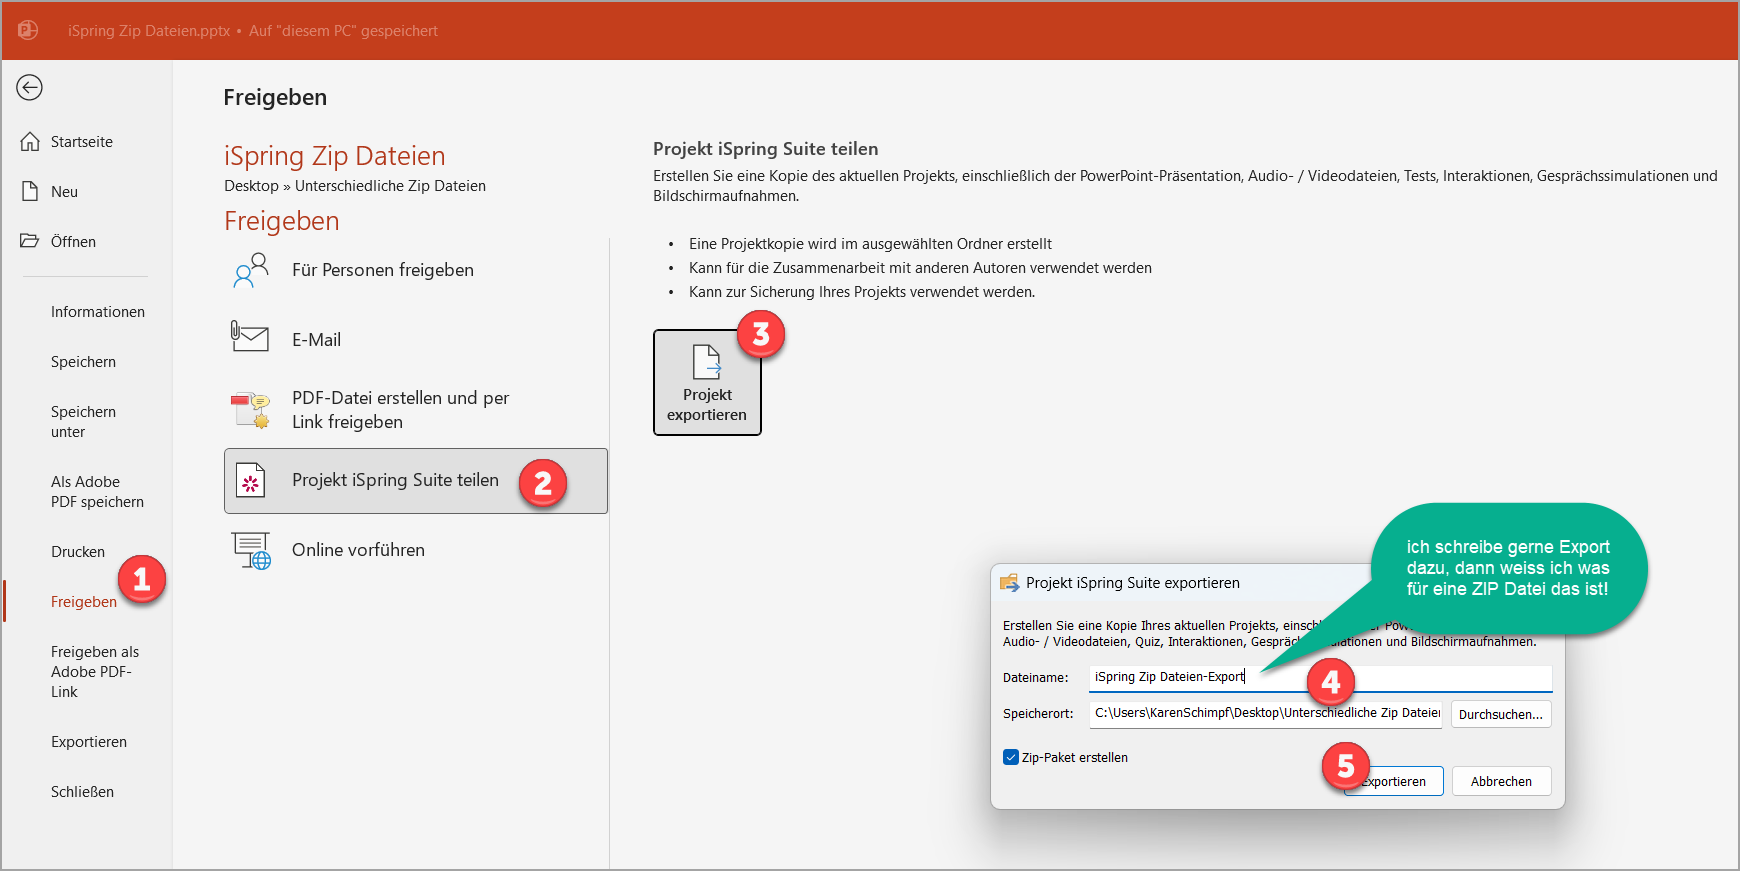1740x871 pixels.
Task: Select Projekt iSpring Suite teilen option
Action: 395,481
